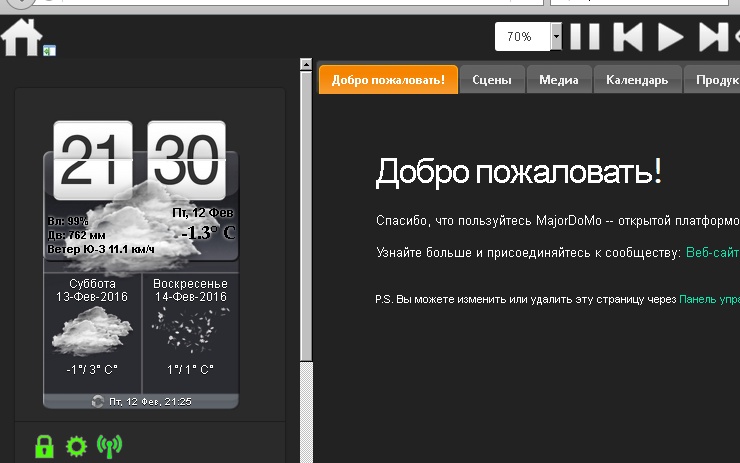The image size is (740, 463).
Task: Skip to next track
Action: coord(713,36)
